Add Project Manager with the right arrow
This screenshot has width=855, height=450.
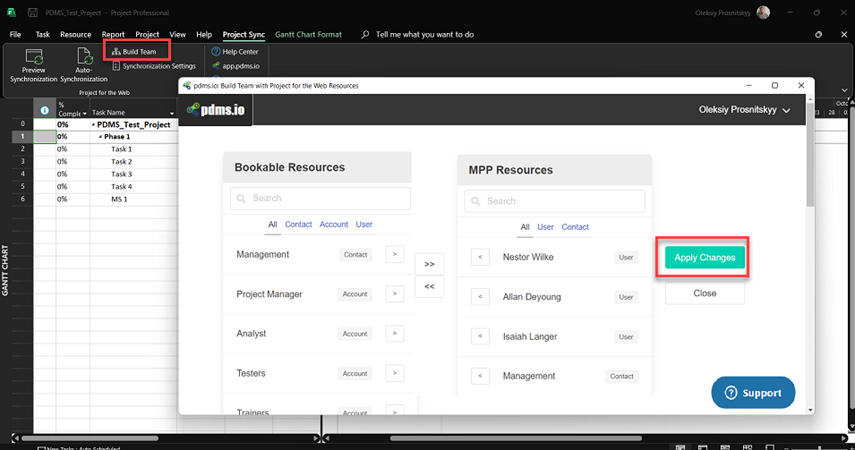(x=394, y=293)
